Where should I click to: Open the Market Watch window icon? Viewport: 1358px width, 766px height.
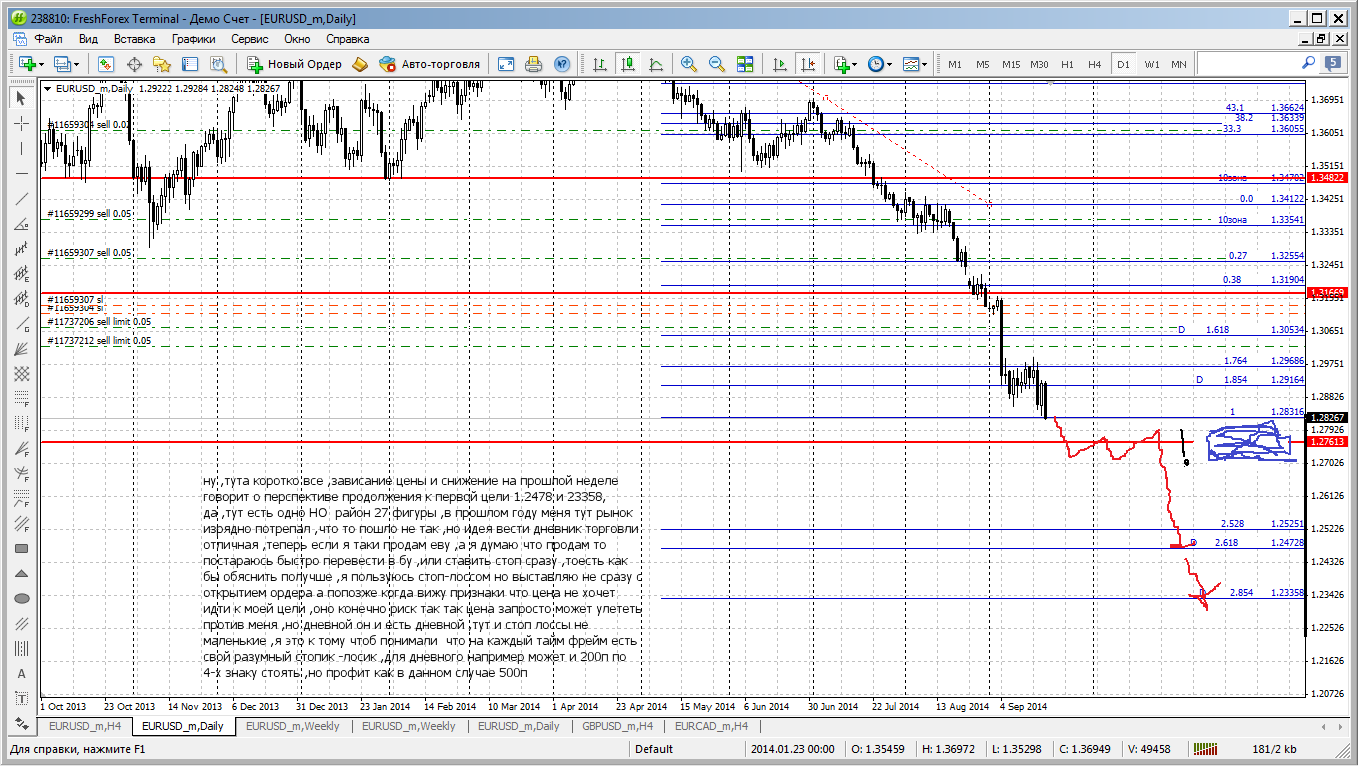[106, 64]
